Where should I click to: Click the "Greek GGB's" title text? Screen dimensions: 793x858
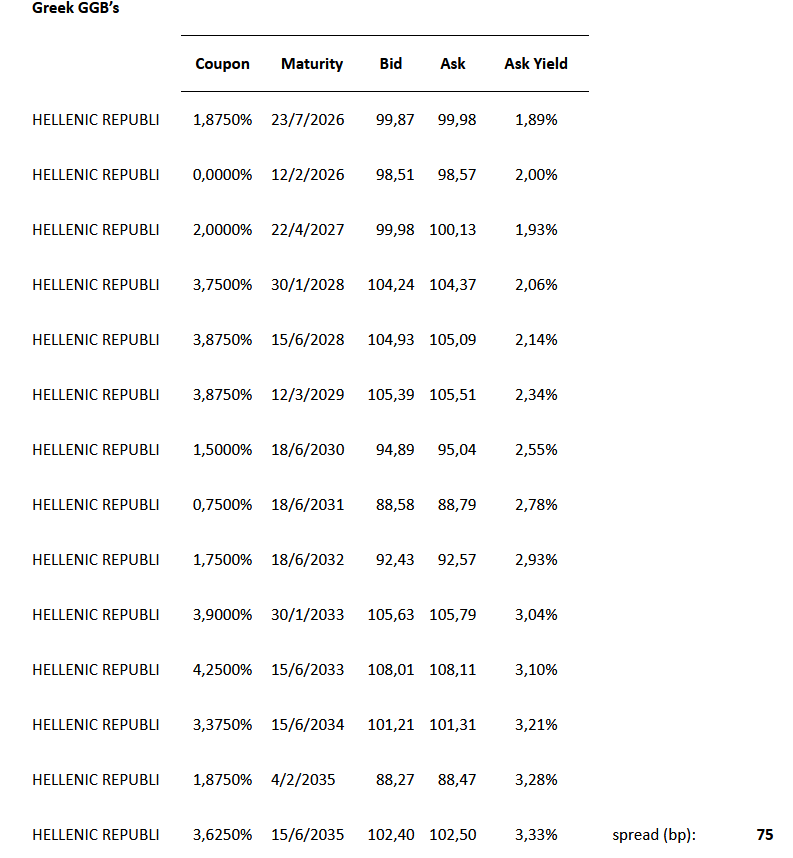tap(76, 8)
